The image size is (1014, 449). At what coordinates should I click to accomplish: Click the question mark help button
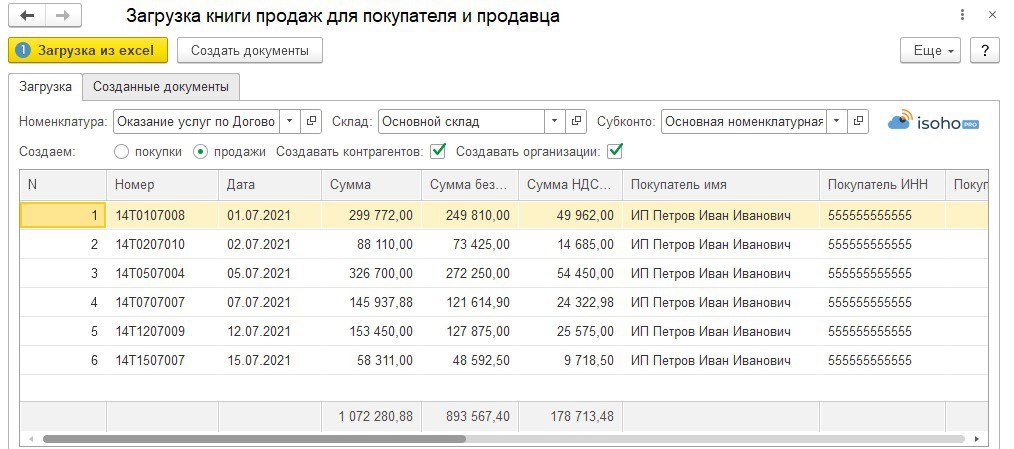click(x=984, y=50)
